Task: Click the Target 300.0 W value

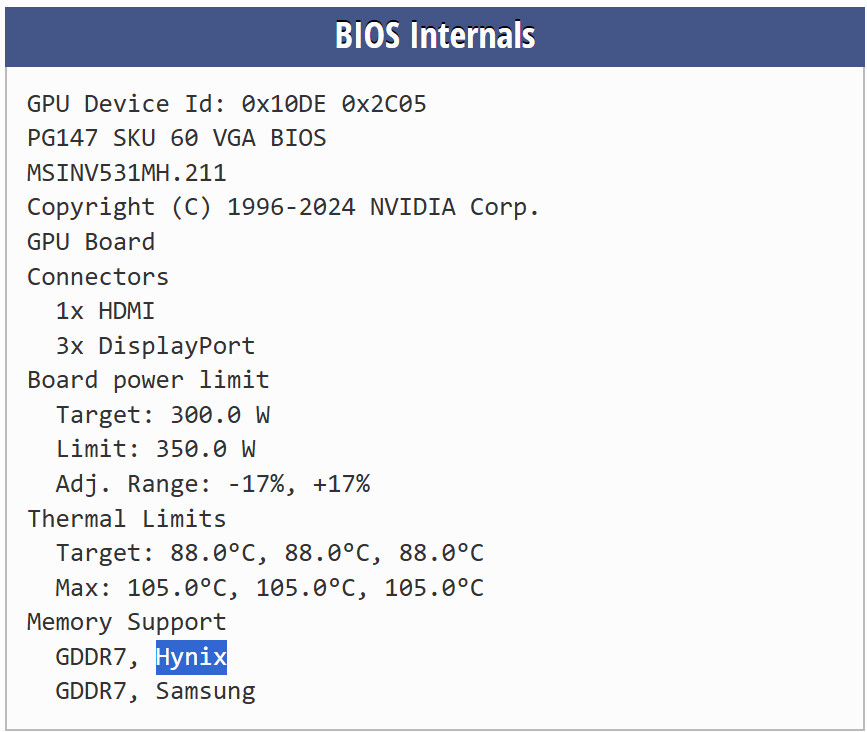Action: (163, 415)
